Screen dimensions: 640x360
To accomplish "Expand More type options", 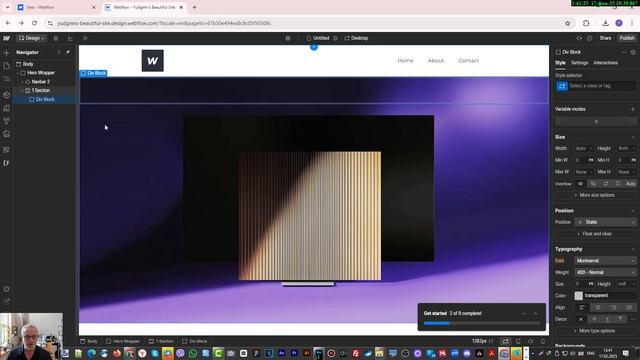I will click(x=595, y=331).
